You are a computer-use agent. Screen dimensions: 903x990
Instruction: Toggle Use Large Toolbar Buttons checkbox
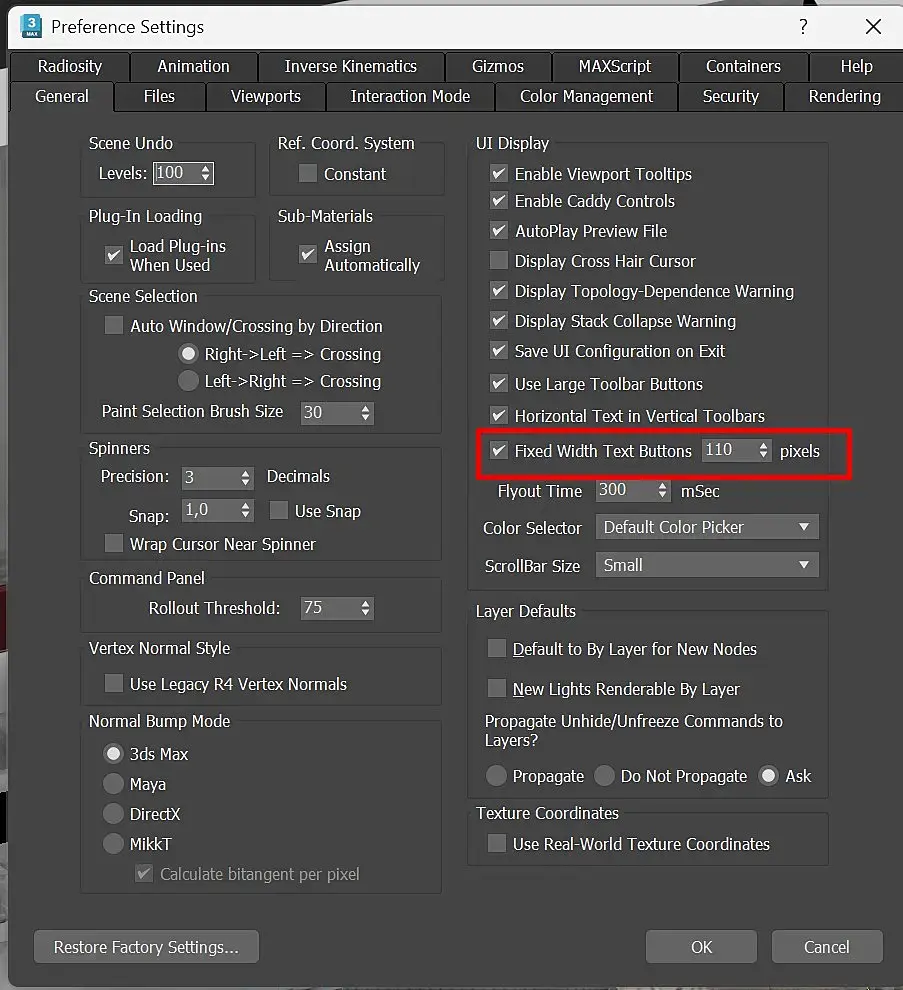click(499, 383)
